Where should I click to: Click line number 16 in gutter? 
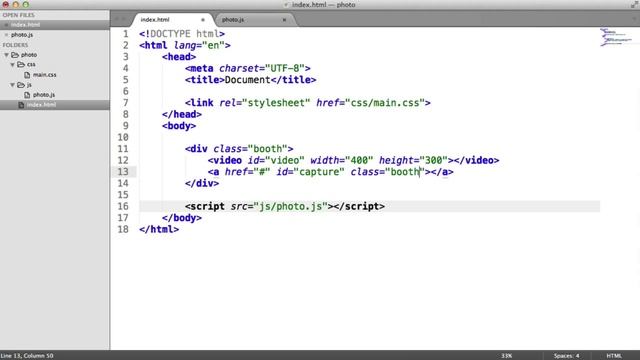123,207
